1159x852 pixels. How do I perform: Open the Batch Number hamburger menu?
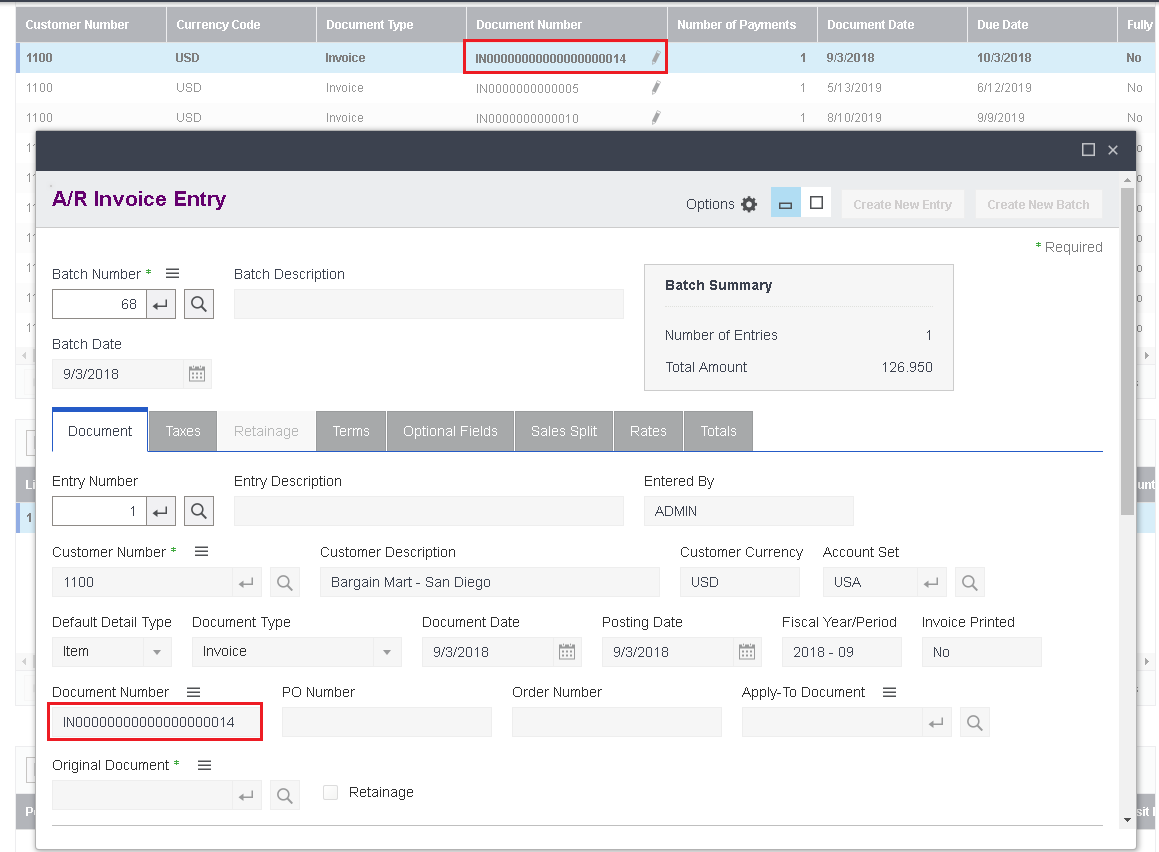point(172,273)
